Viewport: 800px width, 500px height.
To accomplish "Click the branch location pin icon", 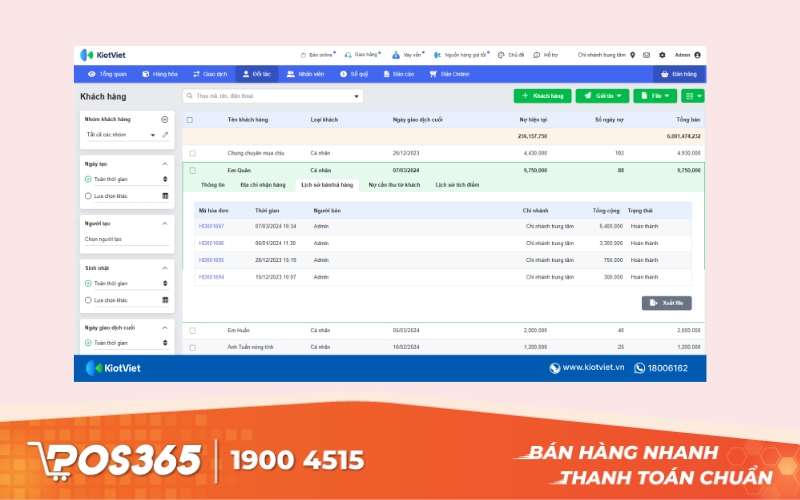I will (633, 55).
